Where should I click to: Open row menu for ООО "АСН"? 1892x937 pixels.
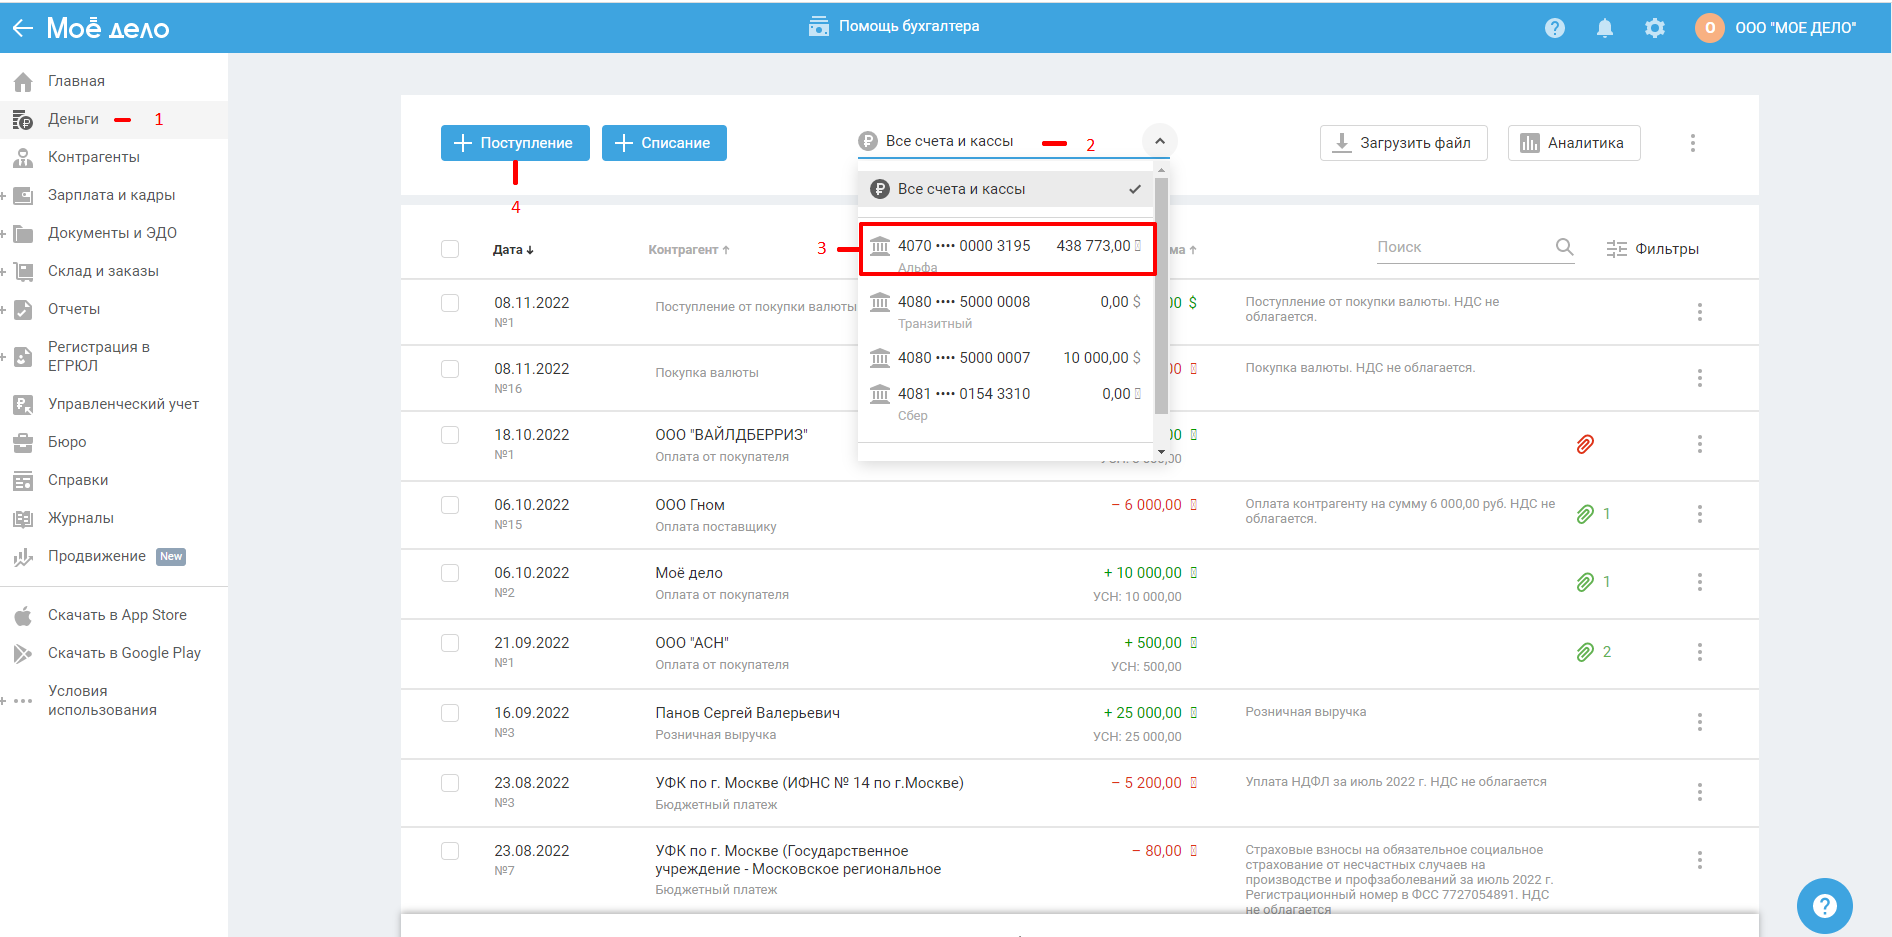1699,652
